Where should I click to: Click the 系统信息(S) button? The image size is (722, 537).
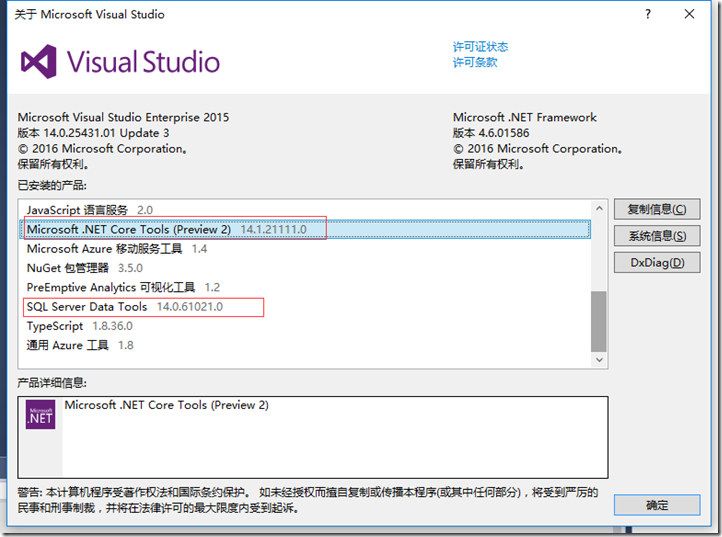click(657, 236)
